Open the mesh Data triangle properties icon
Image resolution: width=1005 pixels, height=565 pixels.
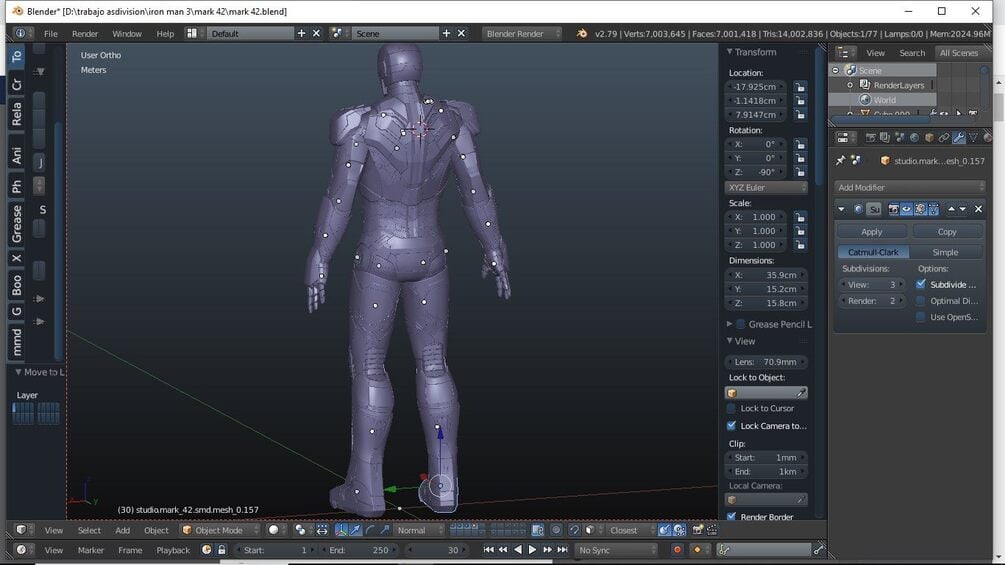tap(974, 138)
